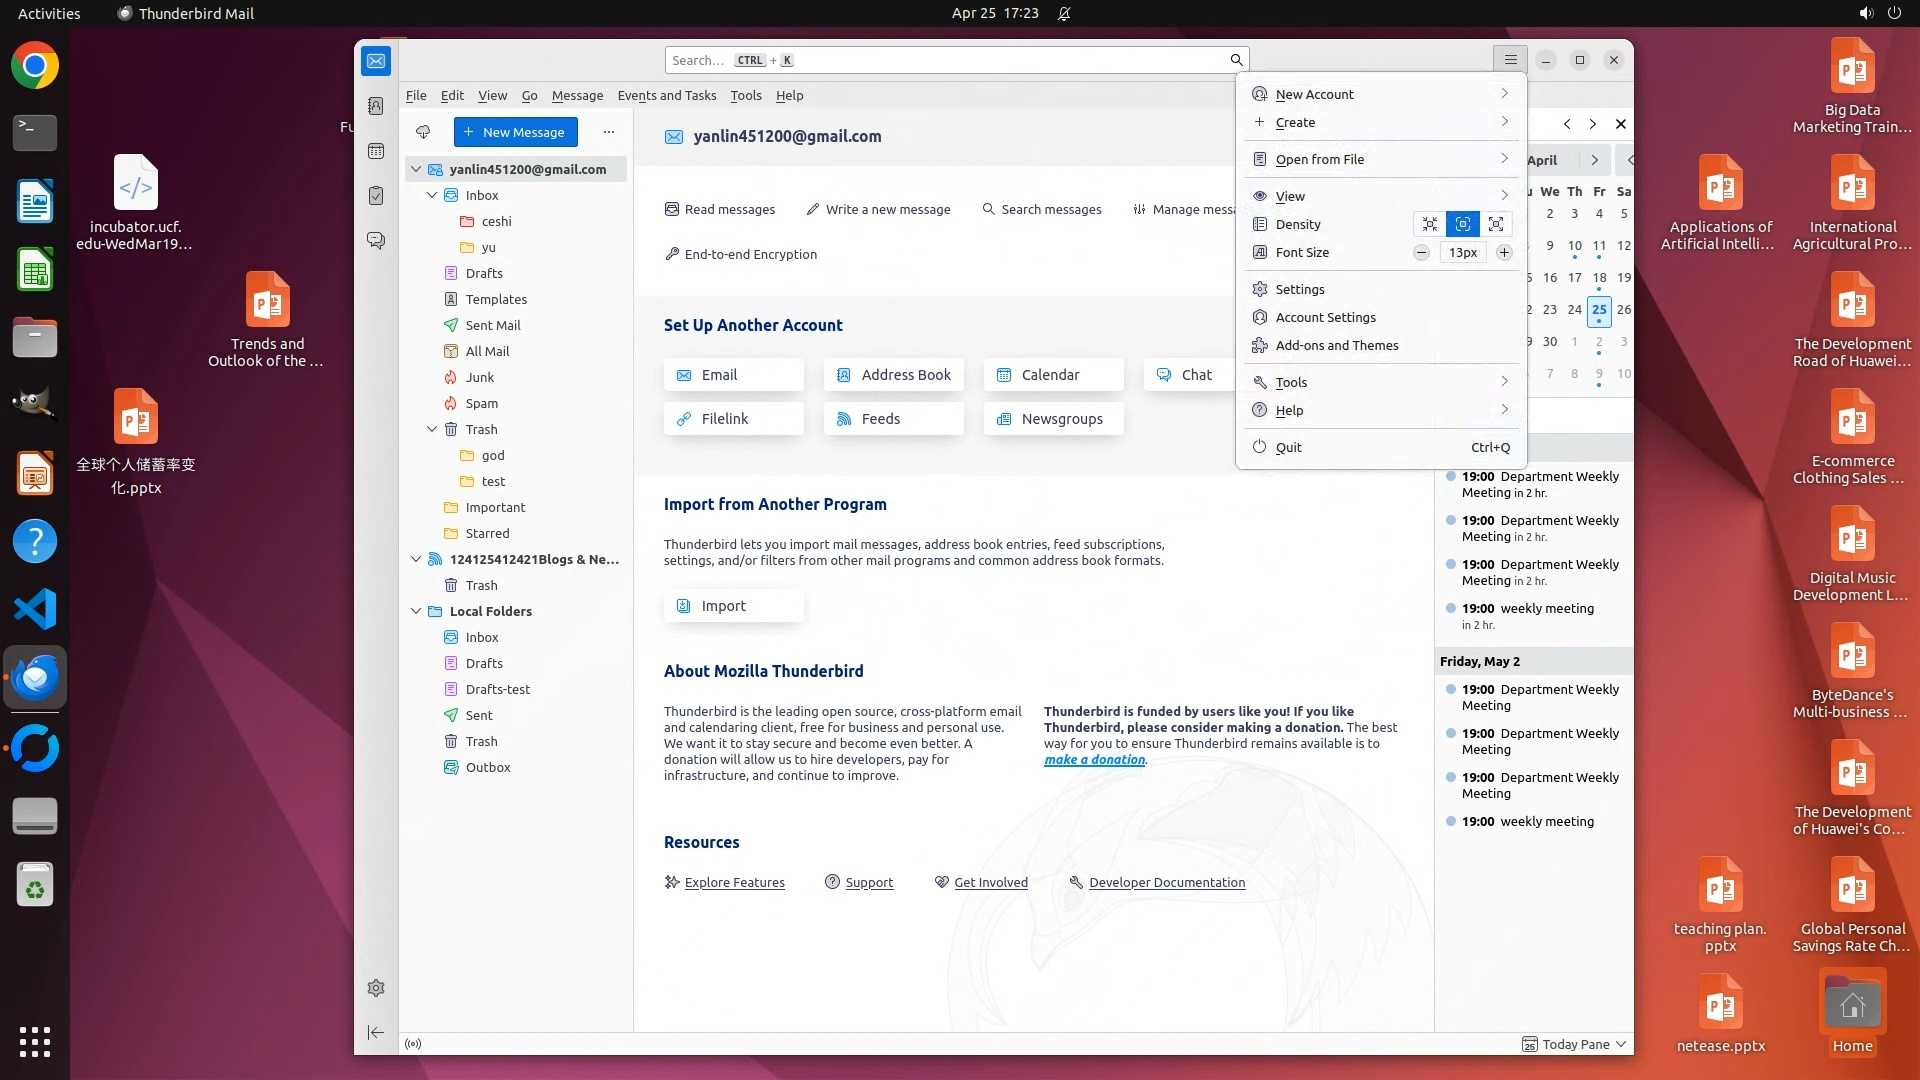
Task: Open Account Settings from the menu
Action: (1325, 317)
